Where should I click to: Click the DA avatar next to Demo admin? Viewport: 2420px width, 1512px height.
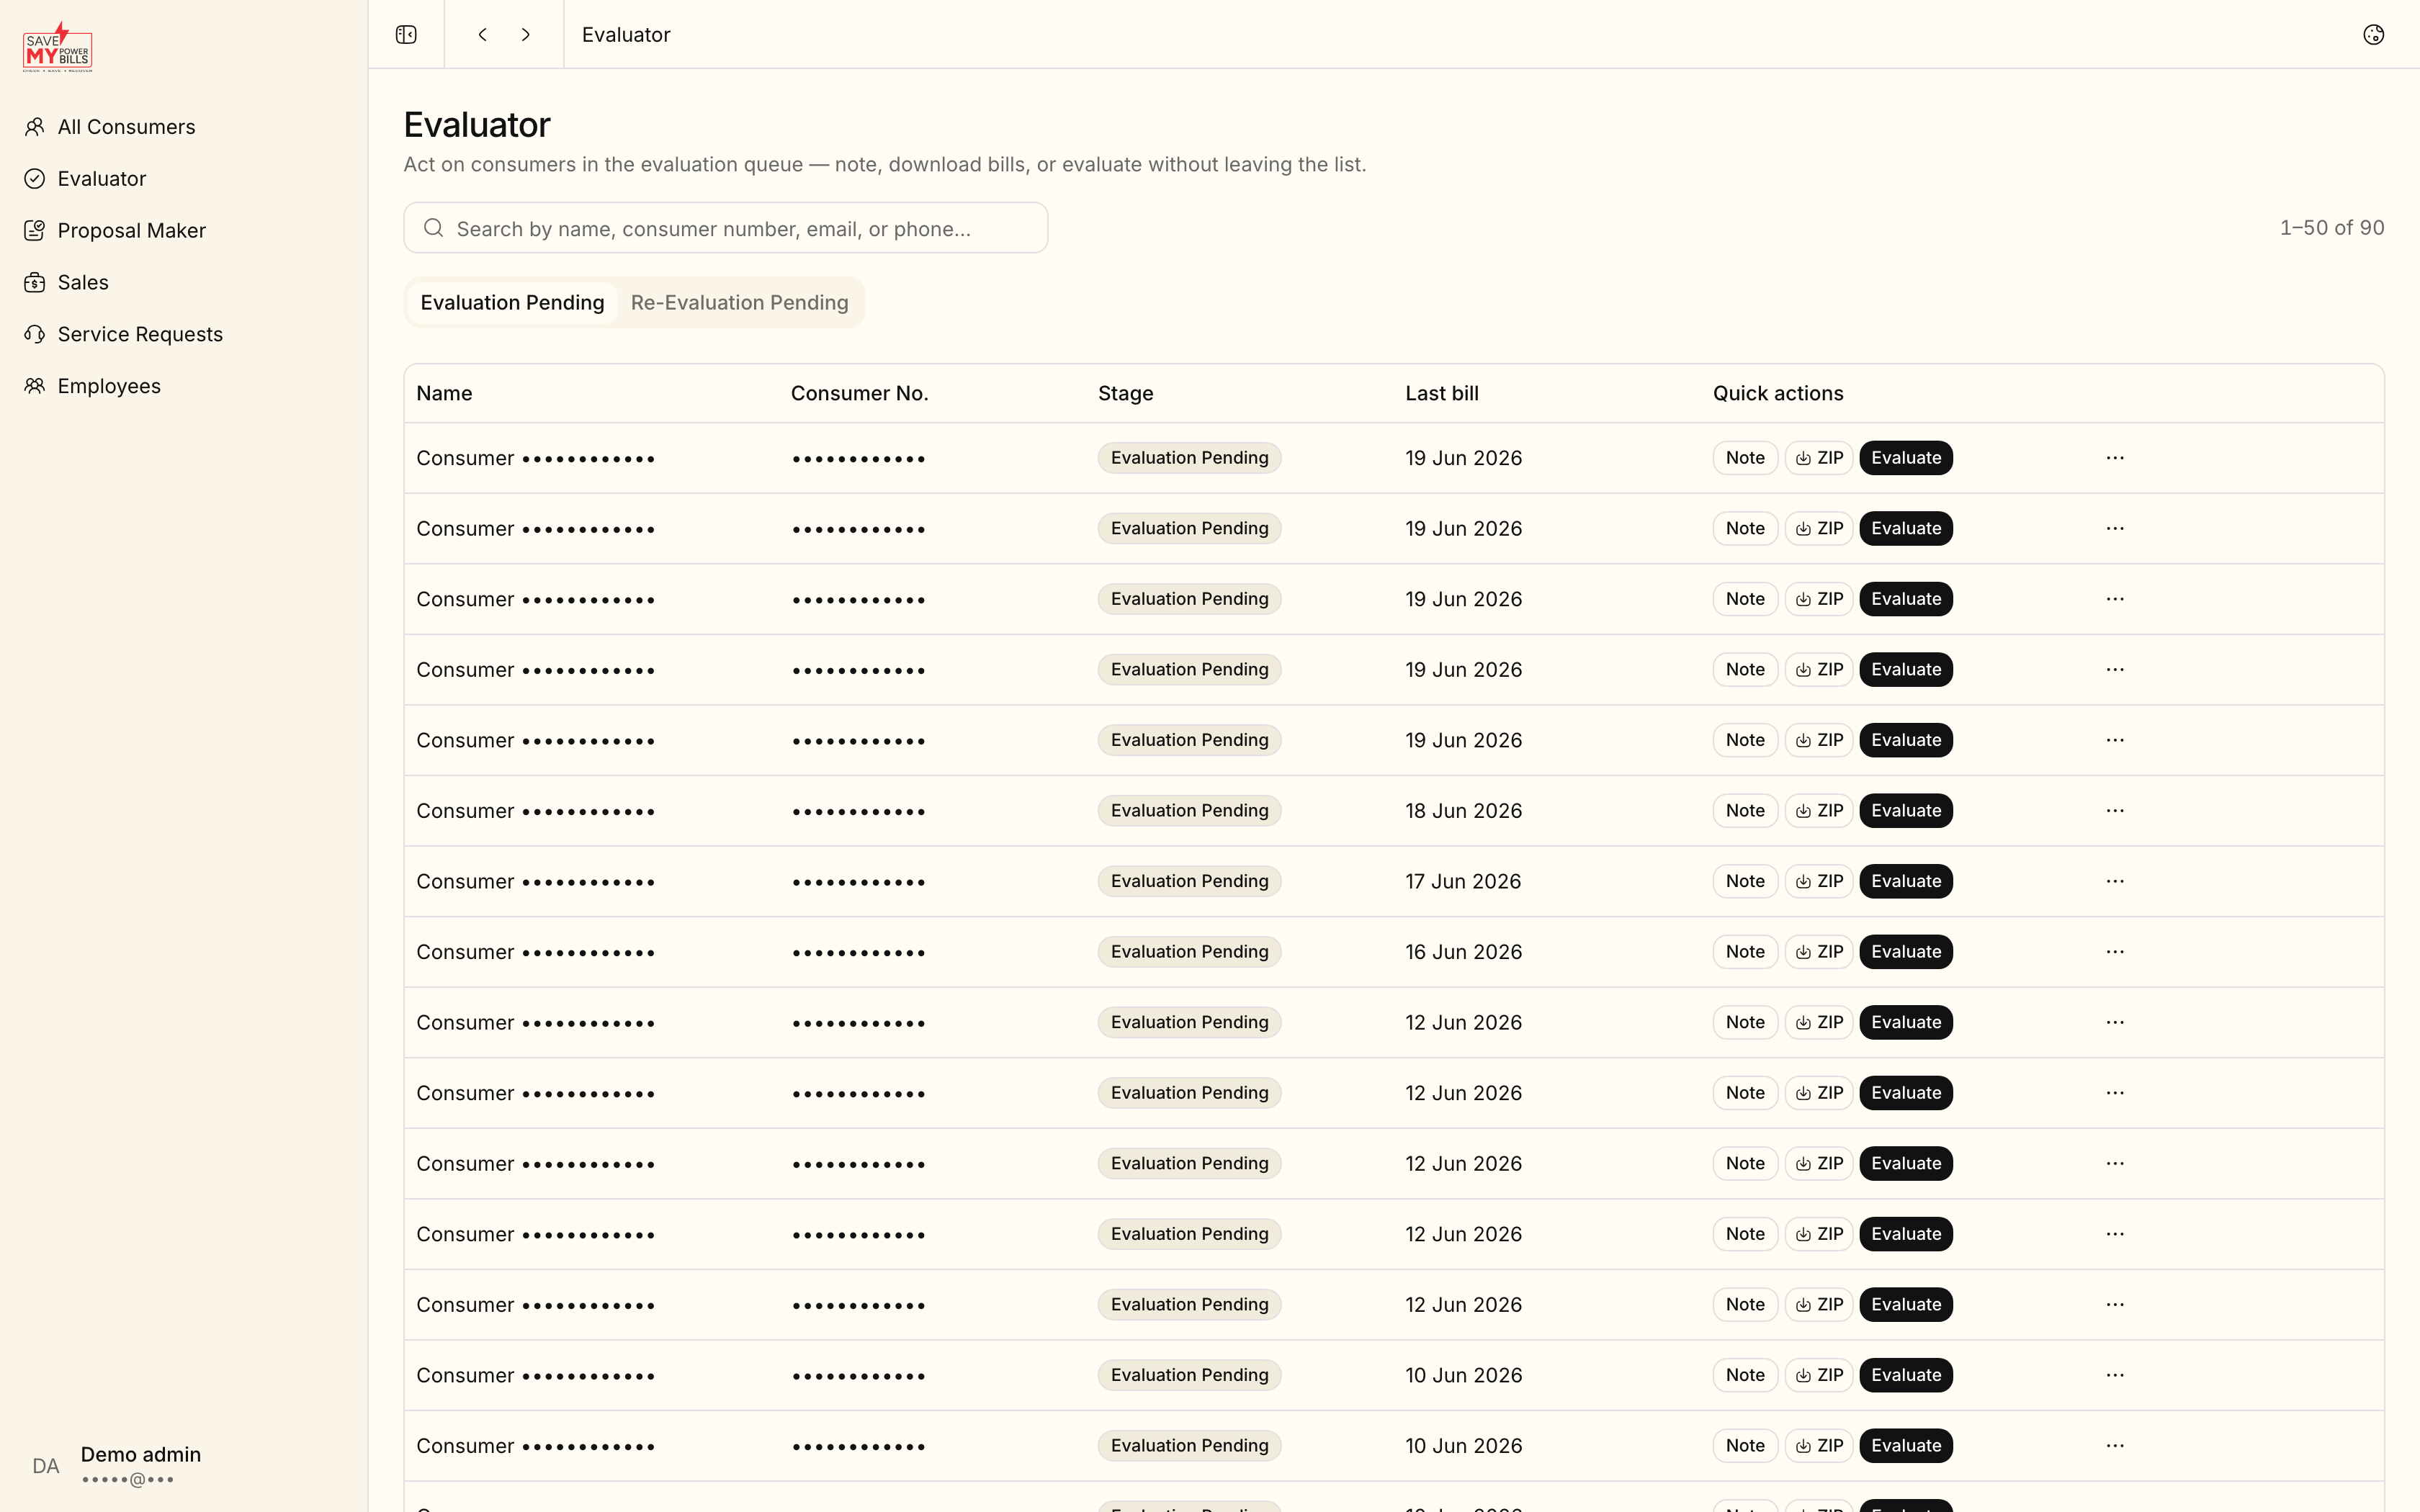pyautogui.click(x=46, y=1466)
